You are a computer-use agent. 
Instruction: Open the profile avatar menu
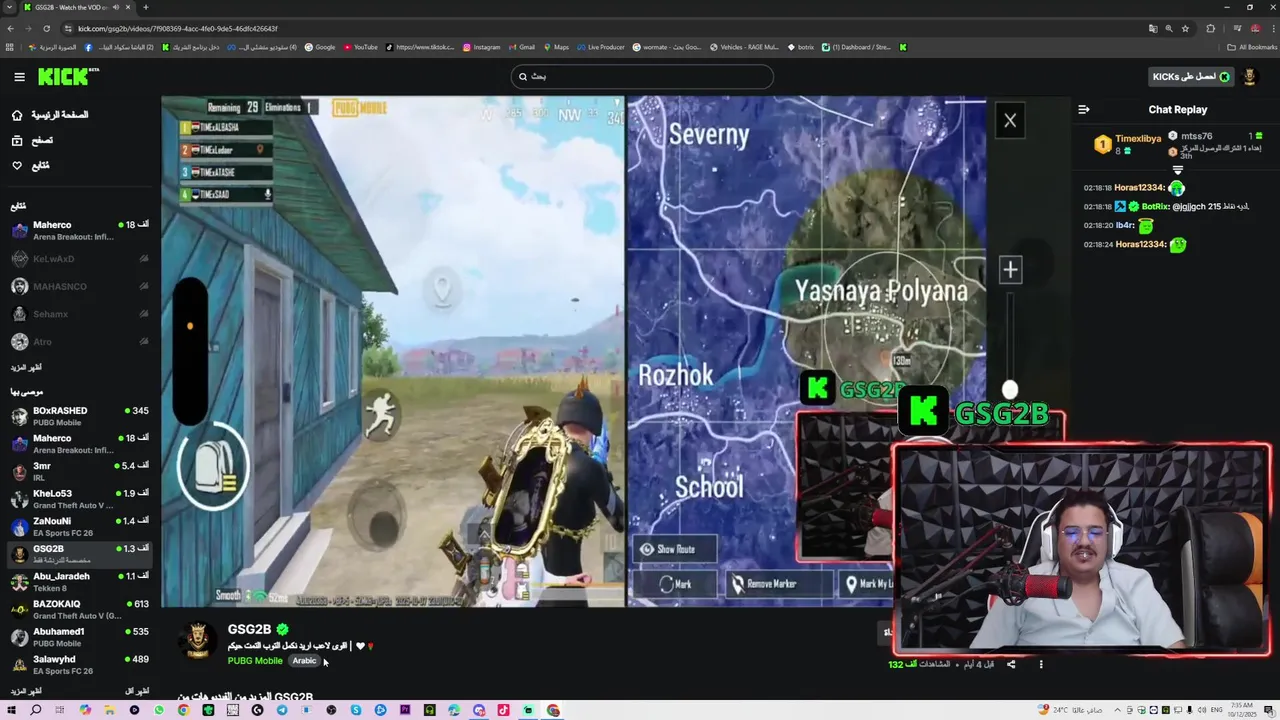pos(1249,77)
